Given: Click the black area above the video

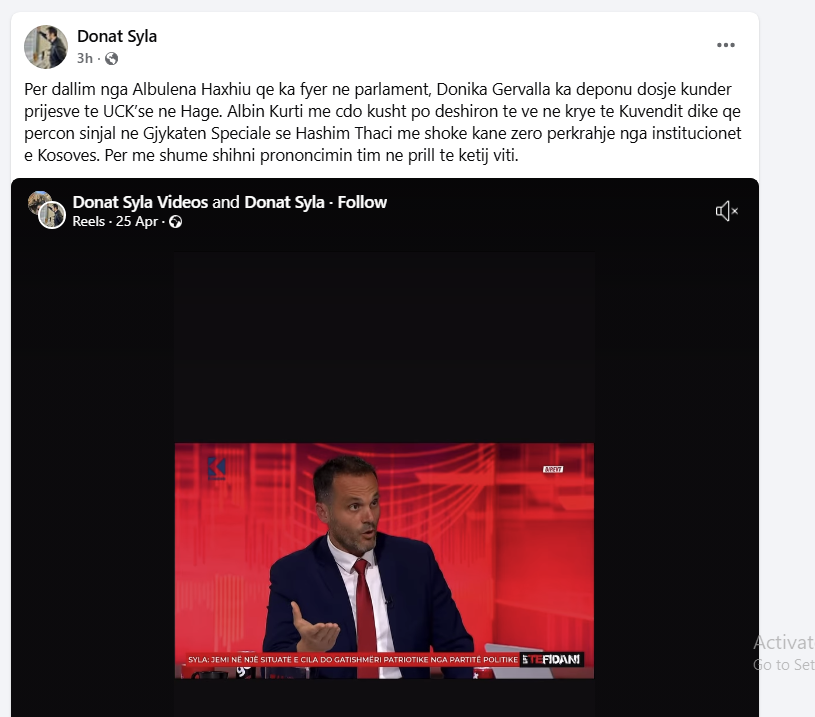Looking at the screenshot, I should (x=384, y=347).
